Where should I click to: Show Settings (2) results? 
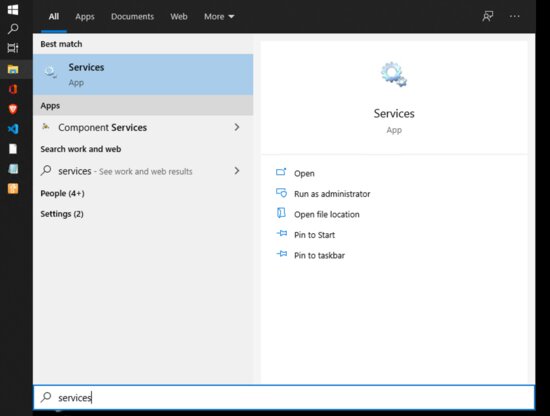pos(62,214)
